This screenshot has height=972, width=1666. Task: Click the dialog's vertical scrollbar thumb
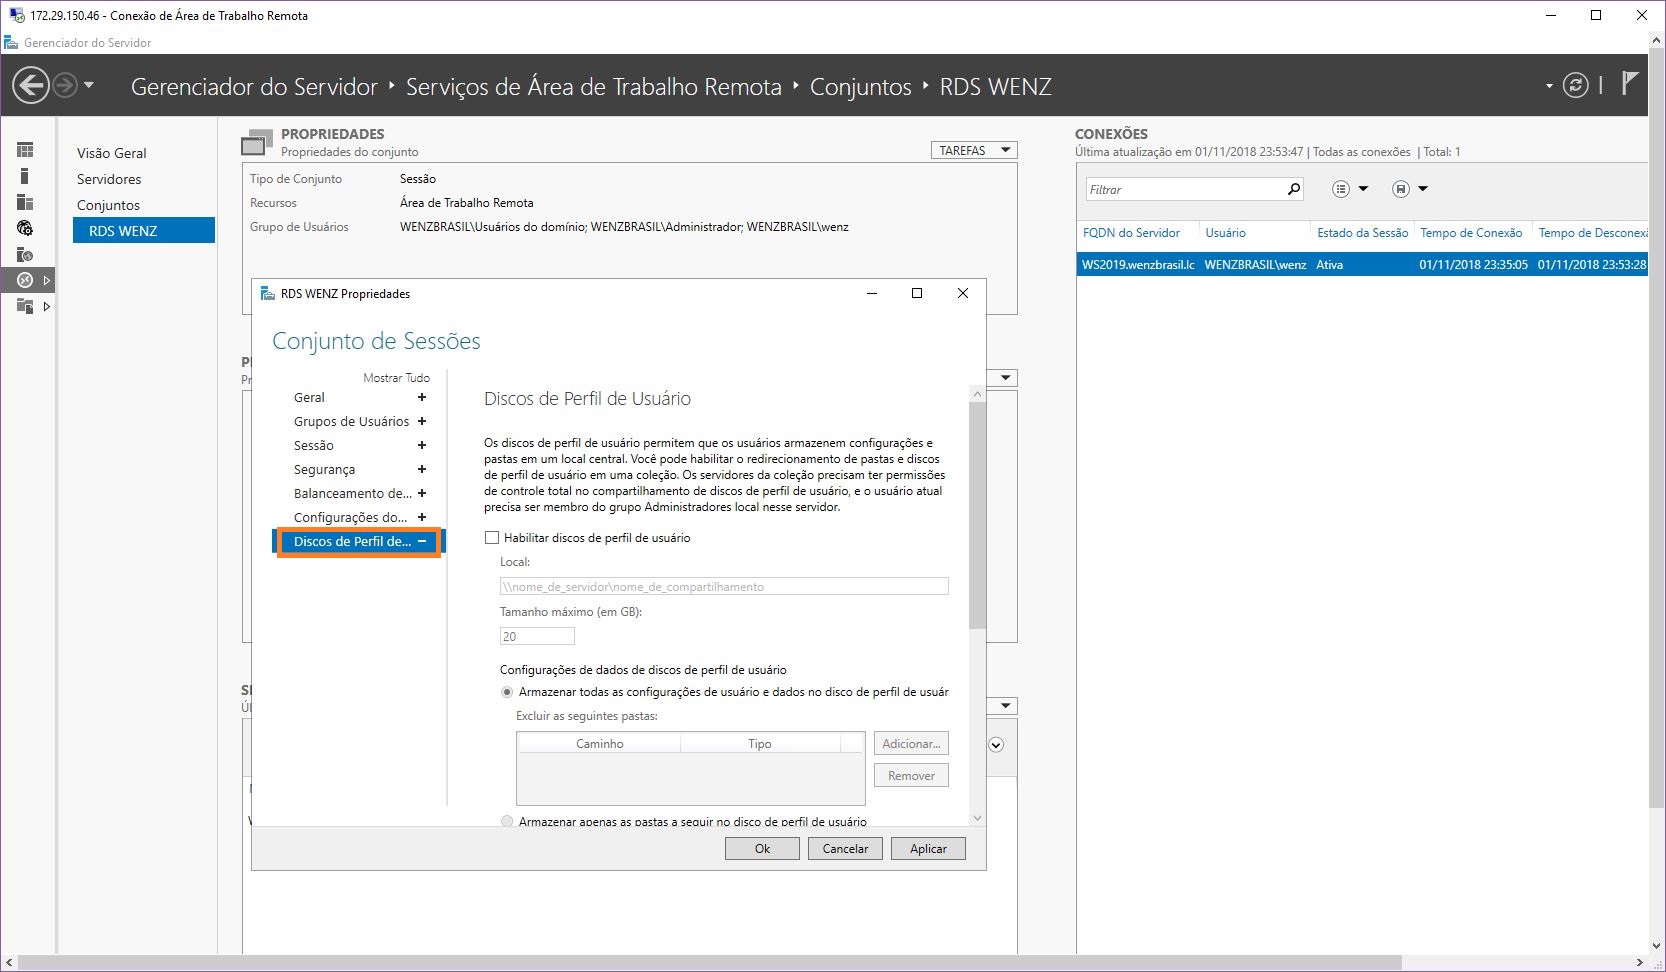[977, 515]
